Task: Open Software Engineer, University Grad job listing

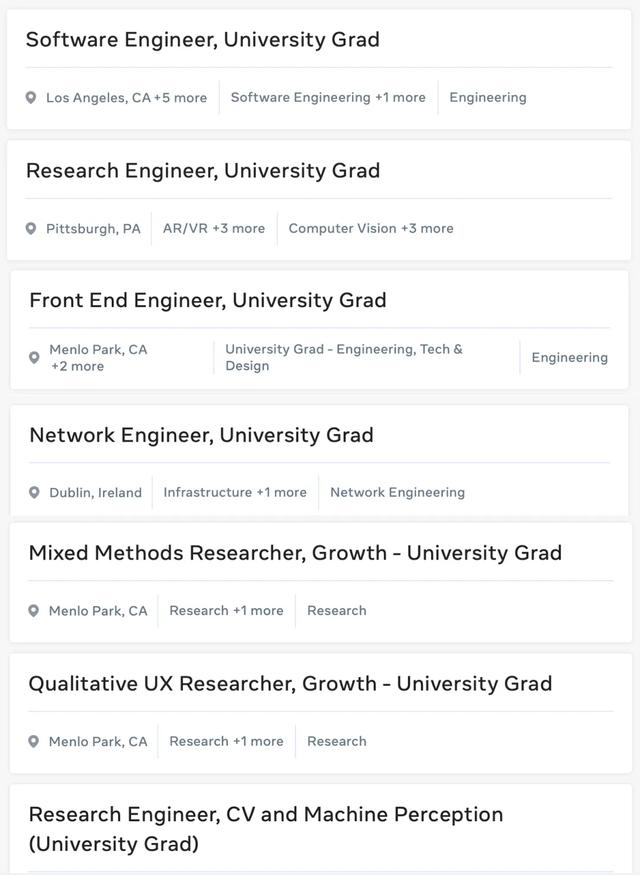Action: 202,40
